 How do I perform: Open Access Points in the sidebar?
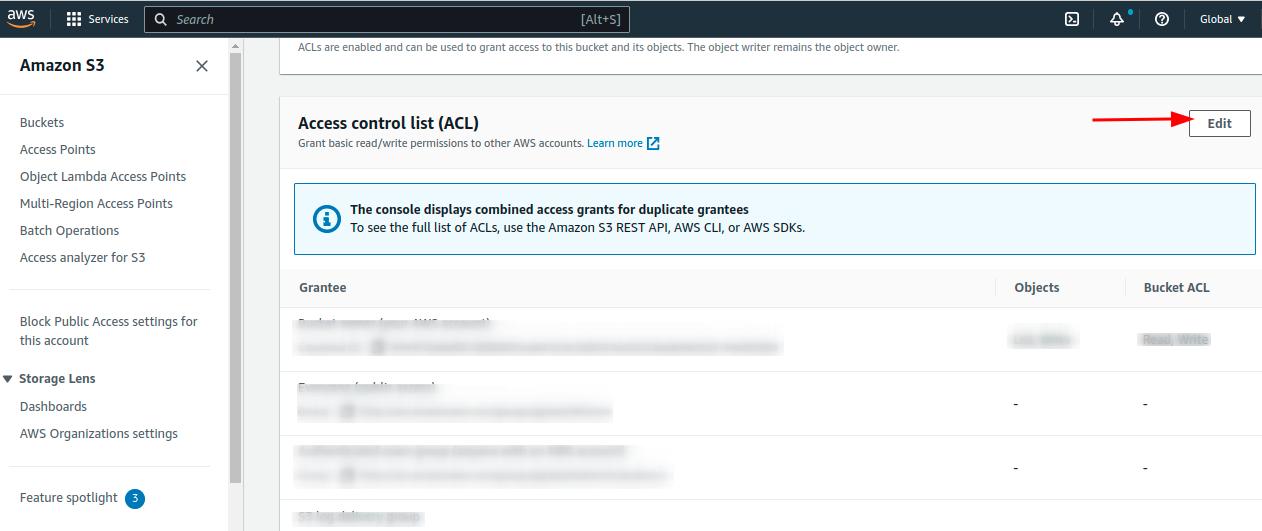tap(58, 149)
